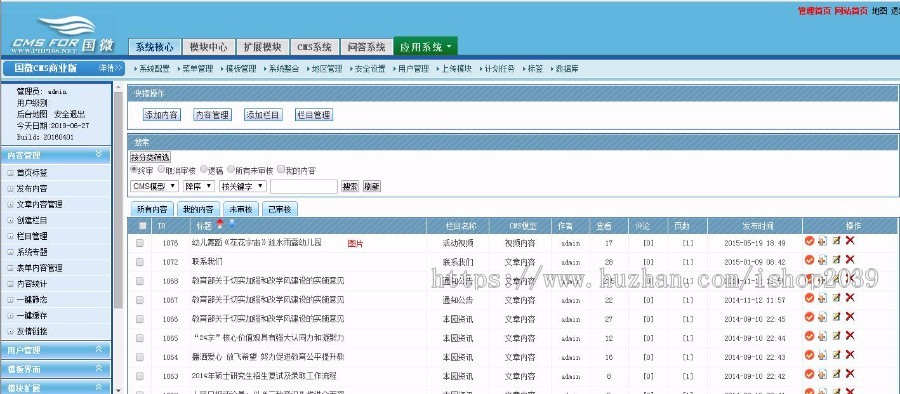The width and height of the screenshot is (900, 394).
Task: Check the box for row 1067
Action: tap(140, 300)
